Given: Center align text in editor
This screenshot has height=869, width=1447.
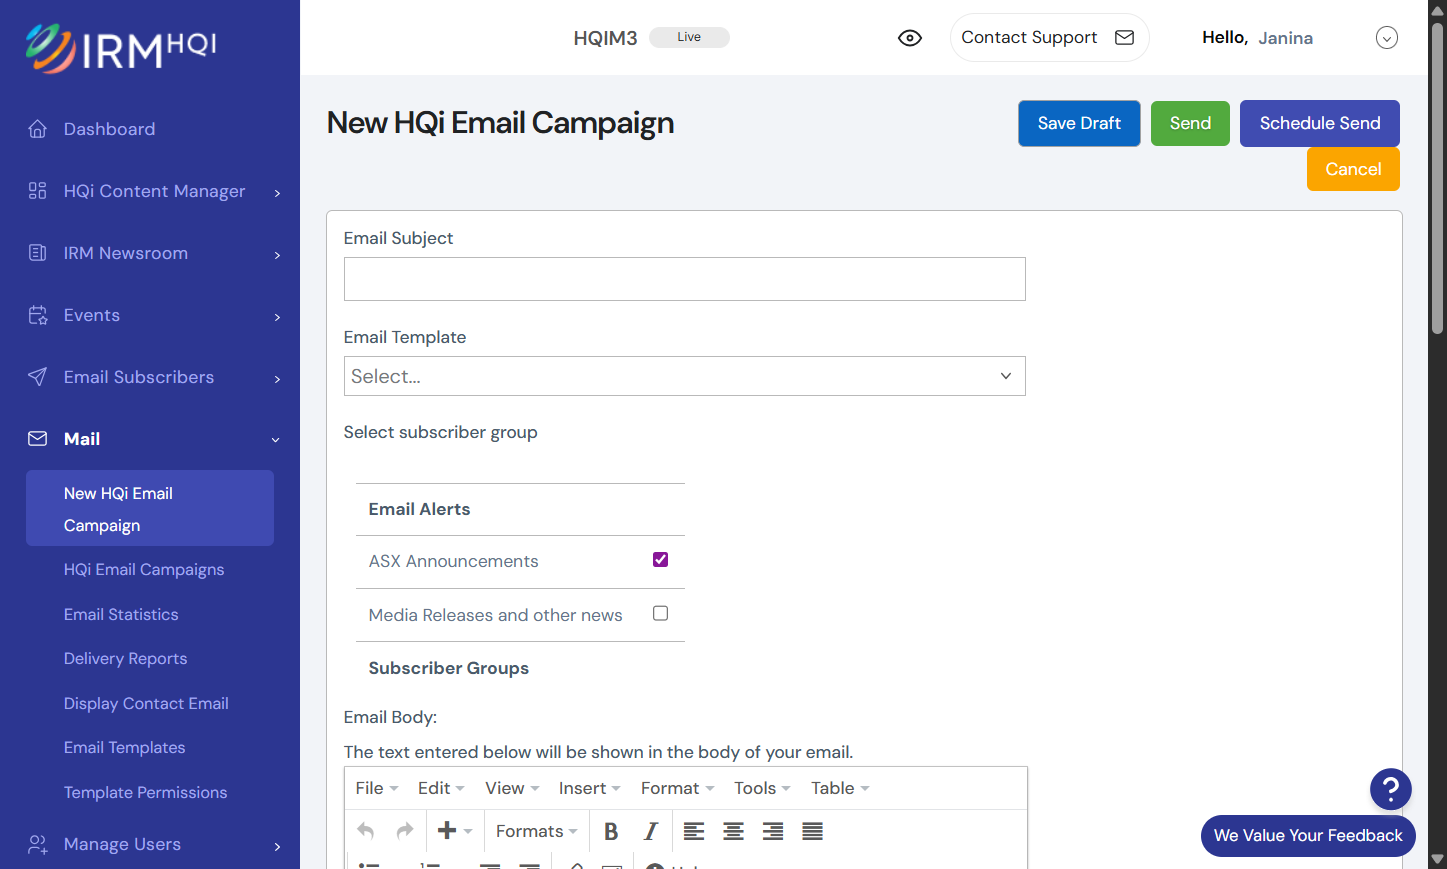Looking at the screenshot, I should pyautogui.click(x=733, y=831).
